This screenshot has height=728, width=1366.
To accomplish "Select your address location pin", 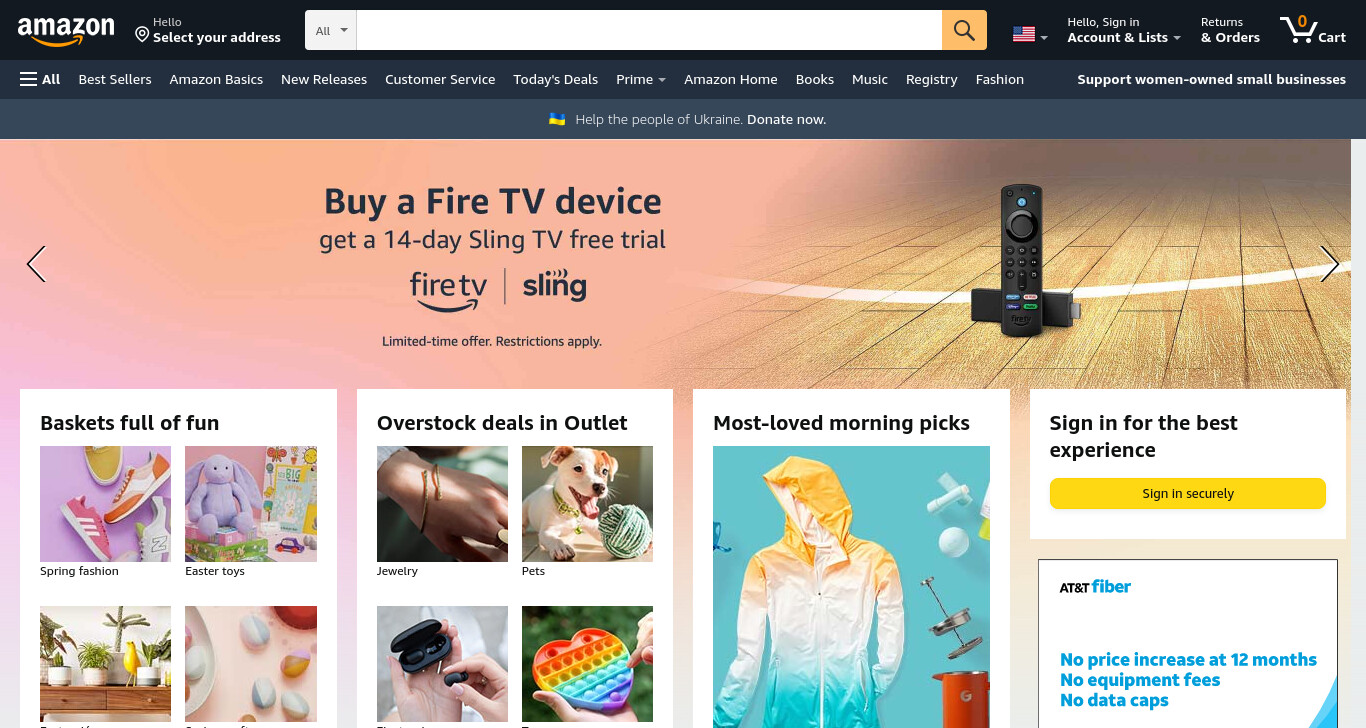I will (x=142, y=35).
